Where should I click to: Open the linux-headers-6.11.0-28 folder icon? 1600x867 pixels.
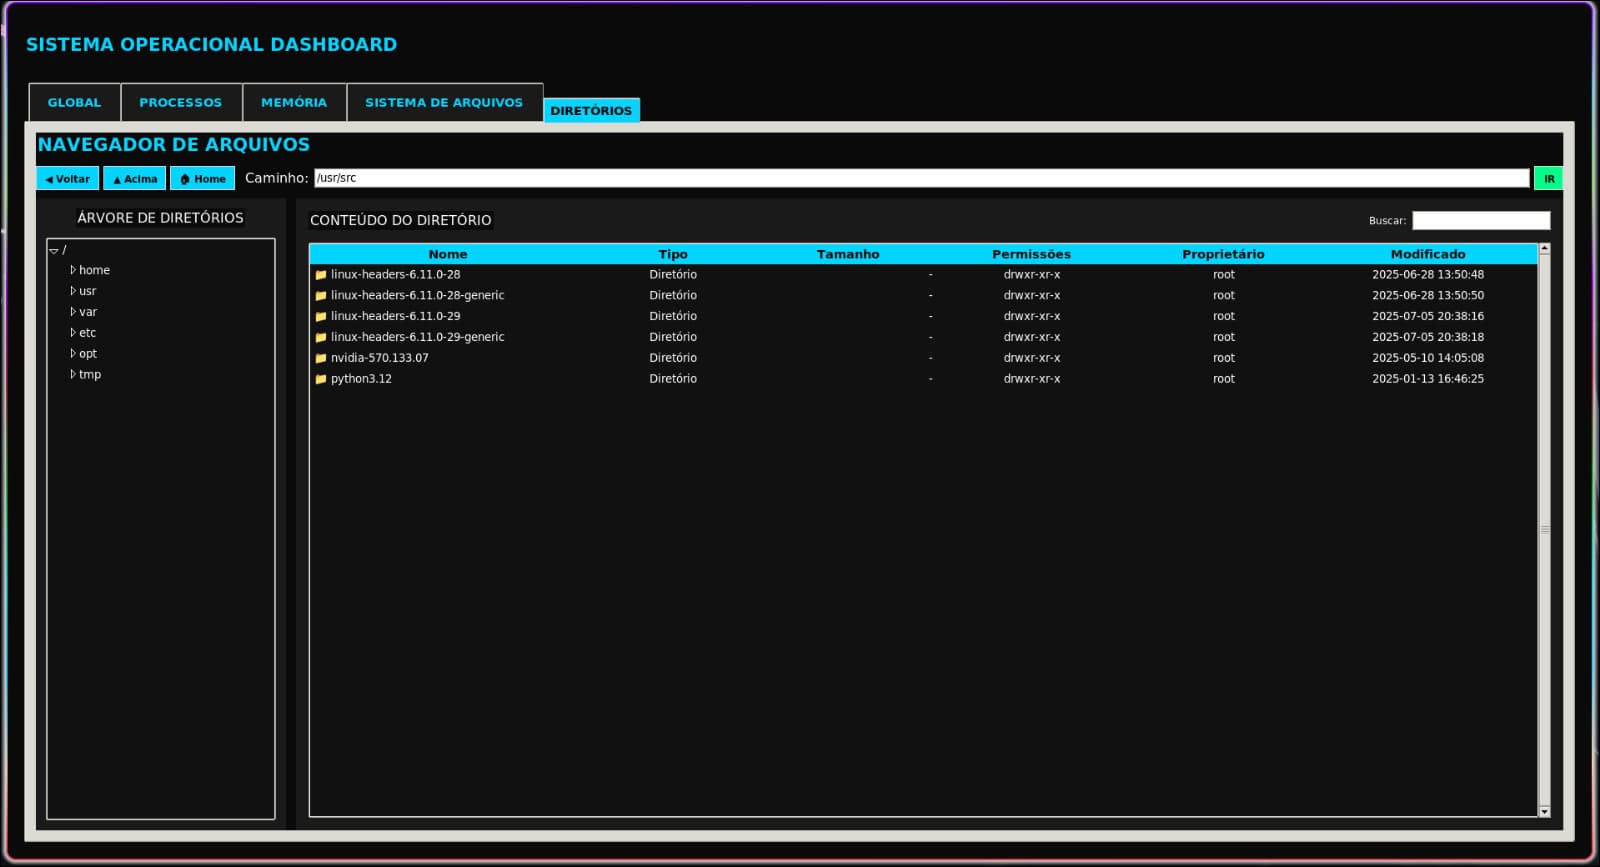[321, 275]
